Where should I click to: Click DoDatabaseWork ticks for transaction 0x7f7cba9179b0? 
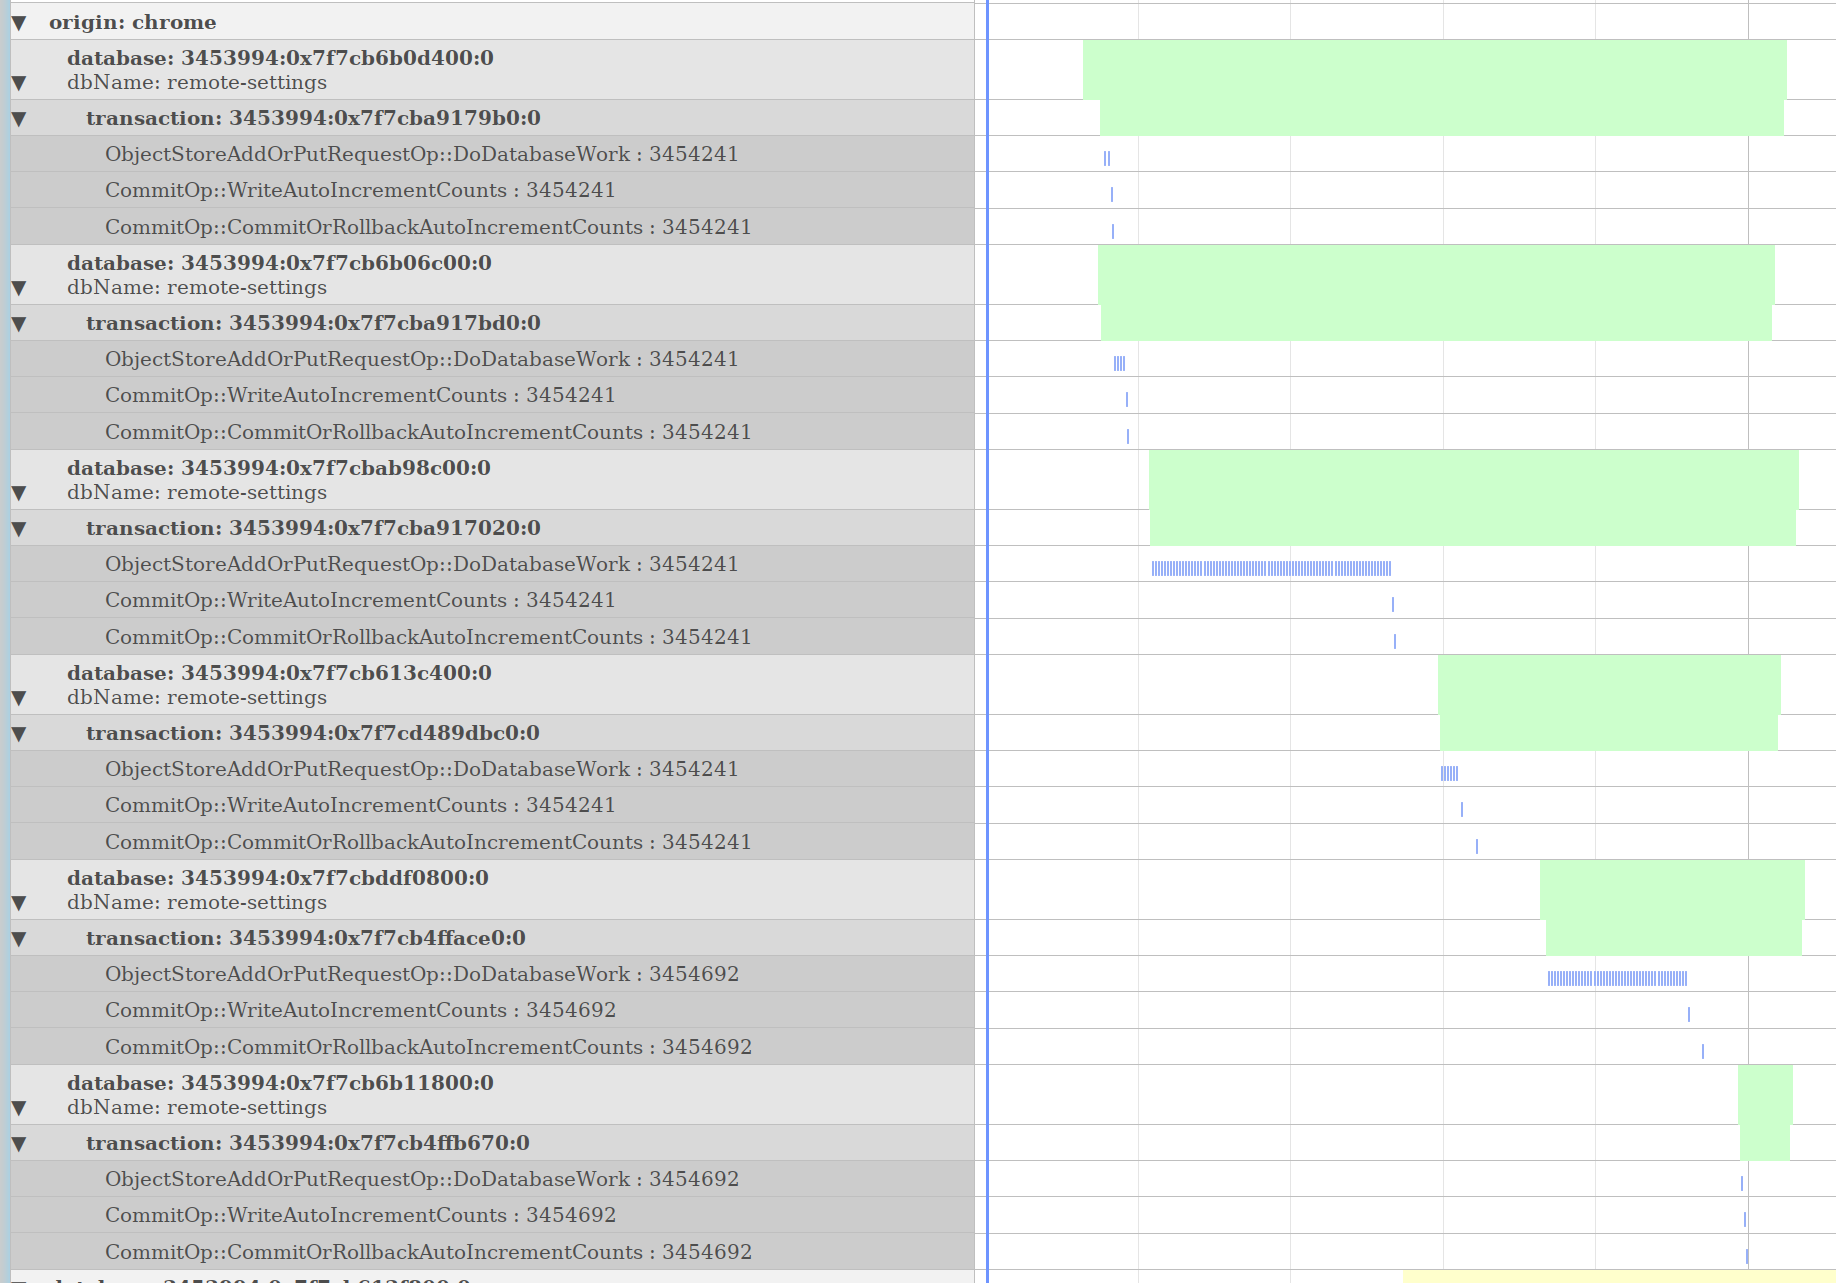click(1107, 158)
